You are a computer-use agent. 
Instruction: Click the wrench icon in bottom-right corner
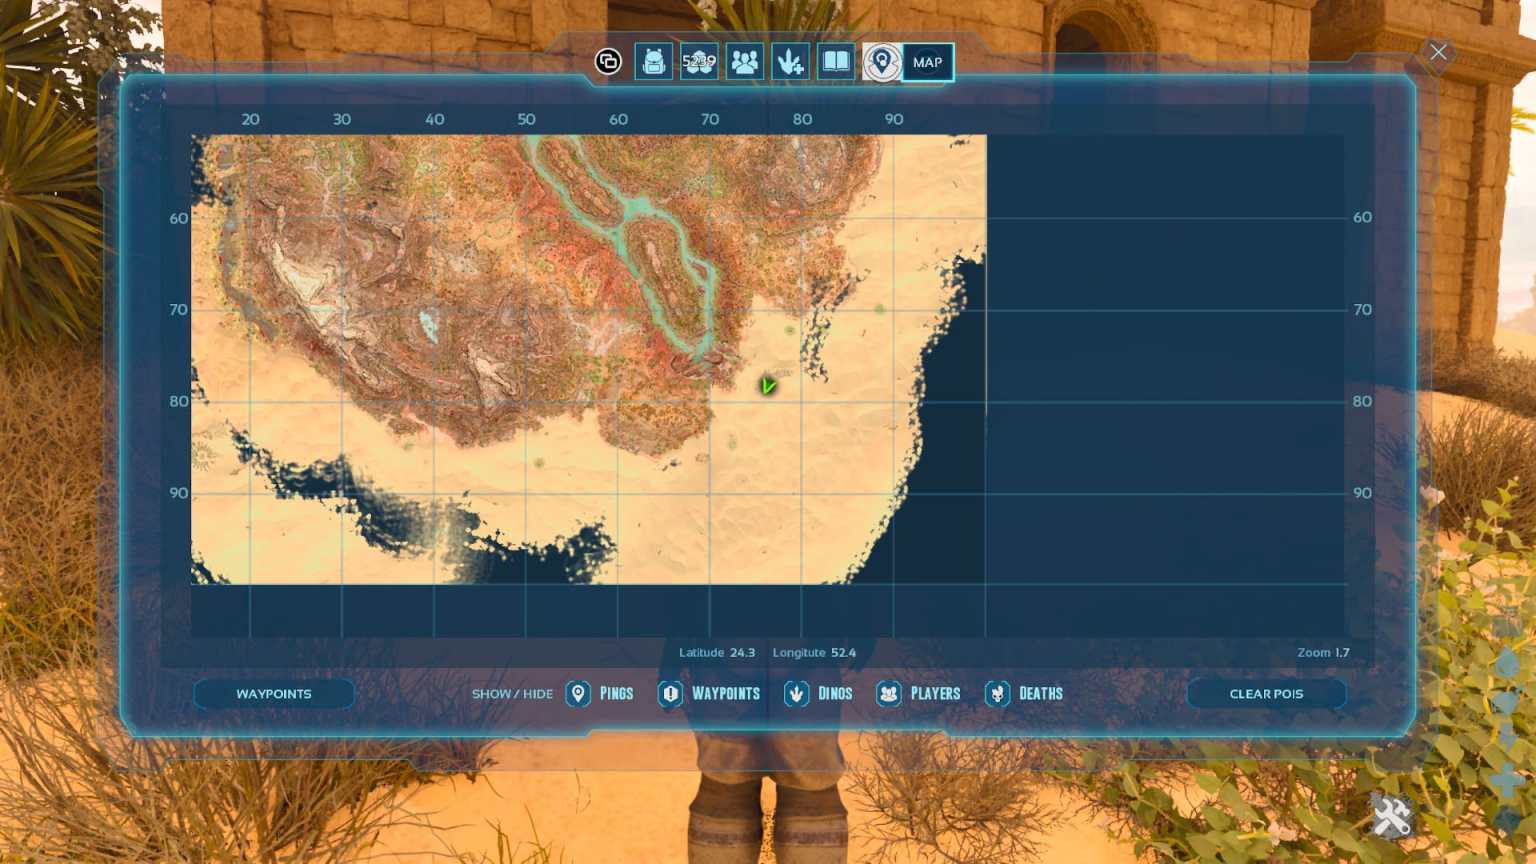[1391, 817]
